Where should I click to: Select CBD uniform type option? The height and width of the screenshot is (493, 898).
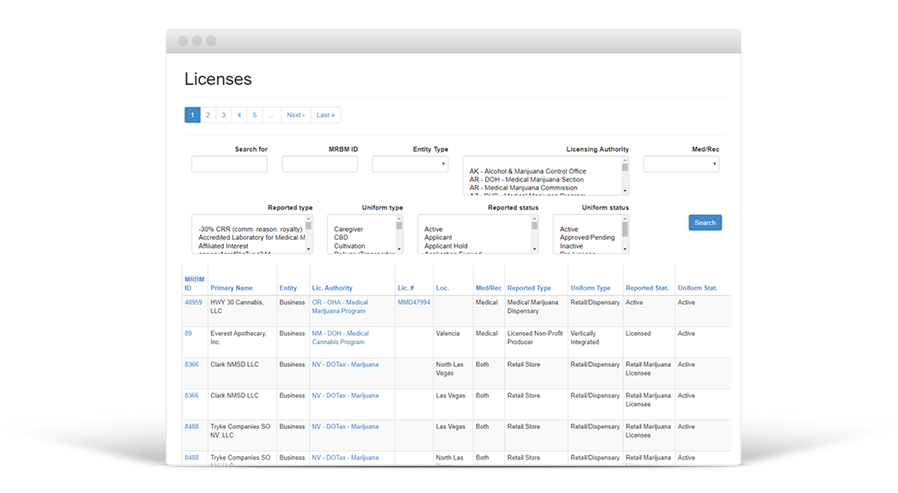(x=341, y=237)
